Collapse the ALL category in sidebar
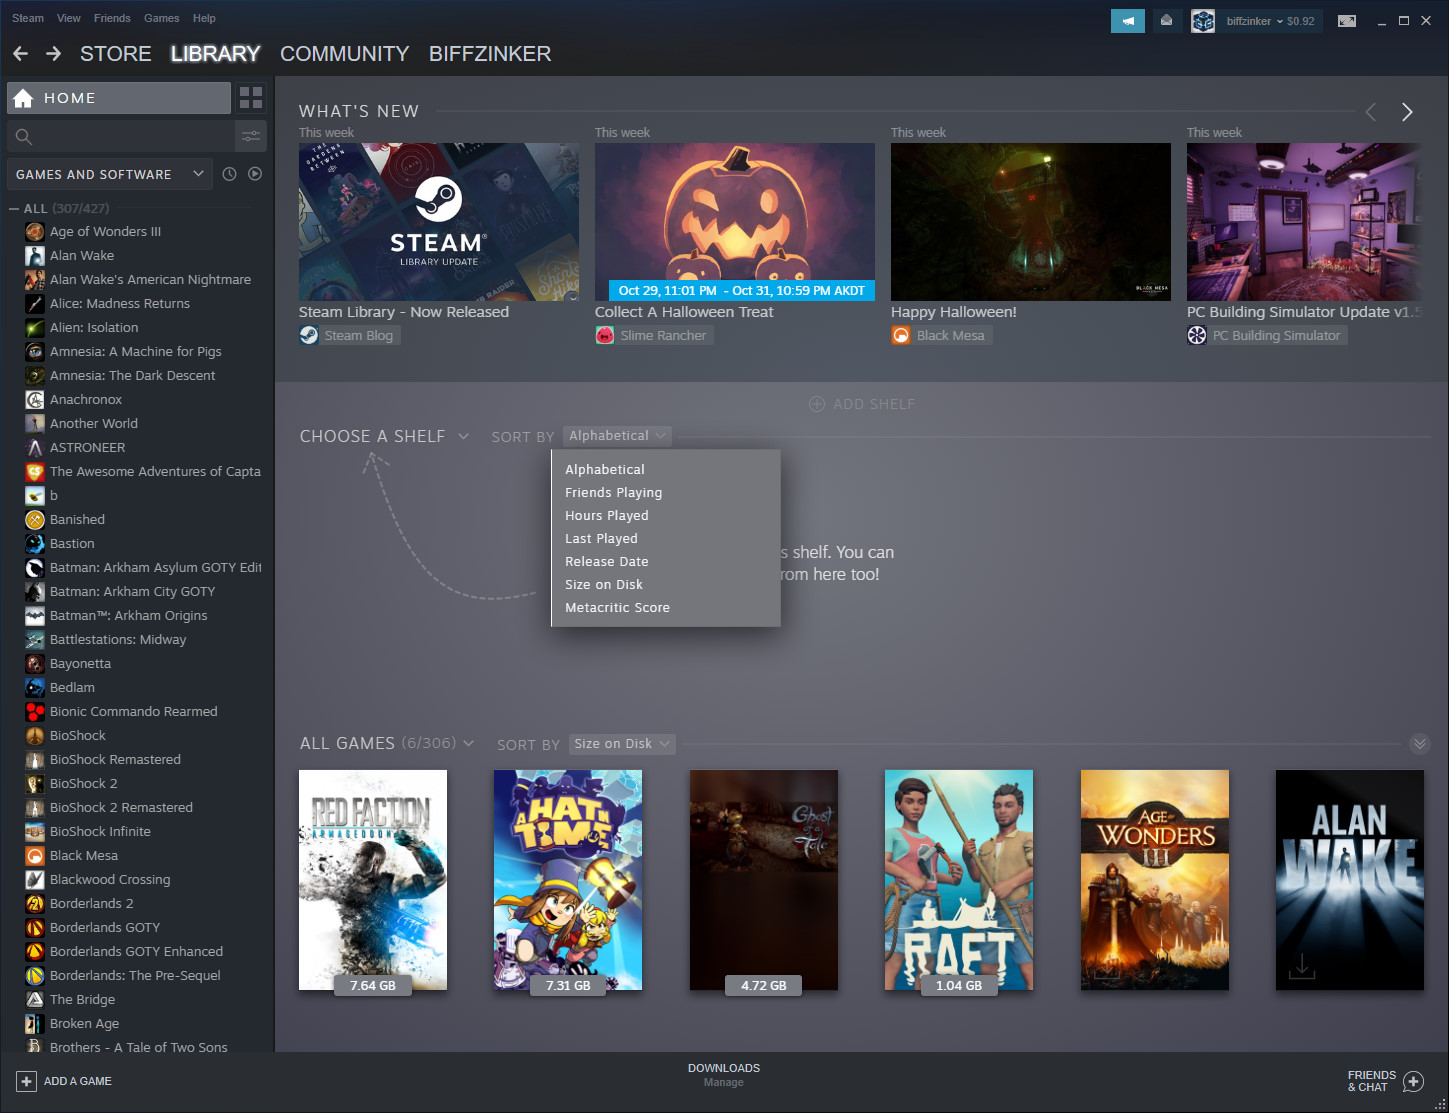Viewport: 1449px width, 1113px height. click(14, 208)
